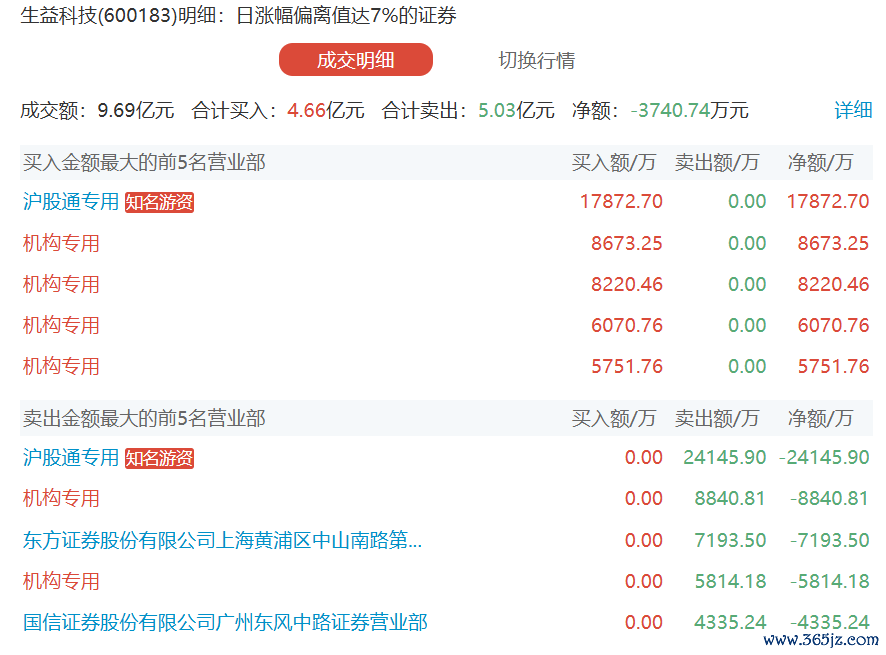886x655 pixels.
Task: Click the sell amount 4335.24
Action: 730,622
